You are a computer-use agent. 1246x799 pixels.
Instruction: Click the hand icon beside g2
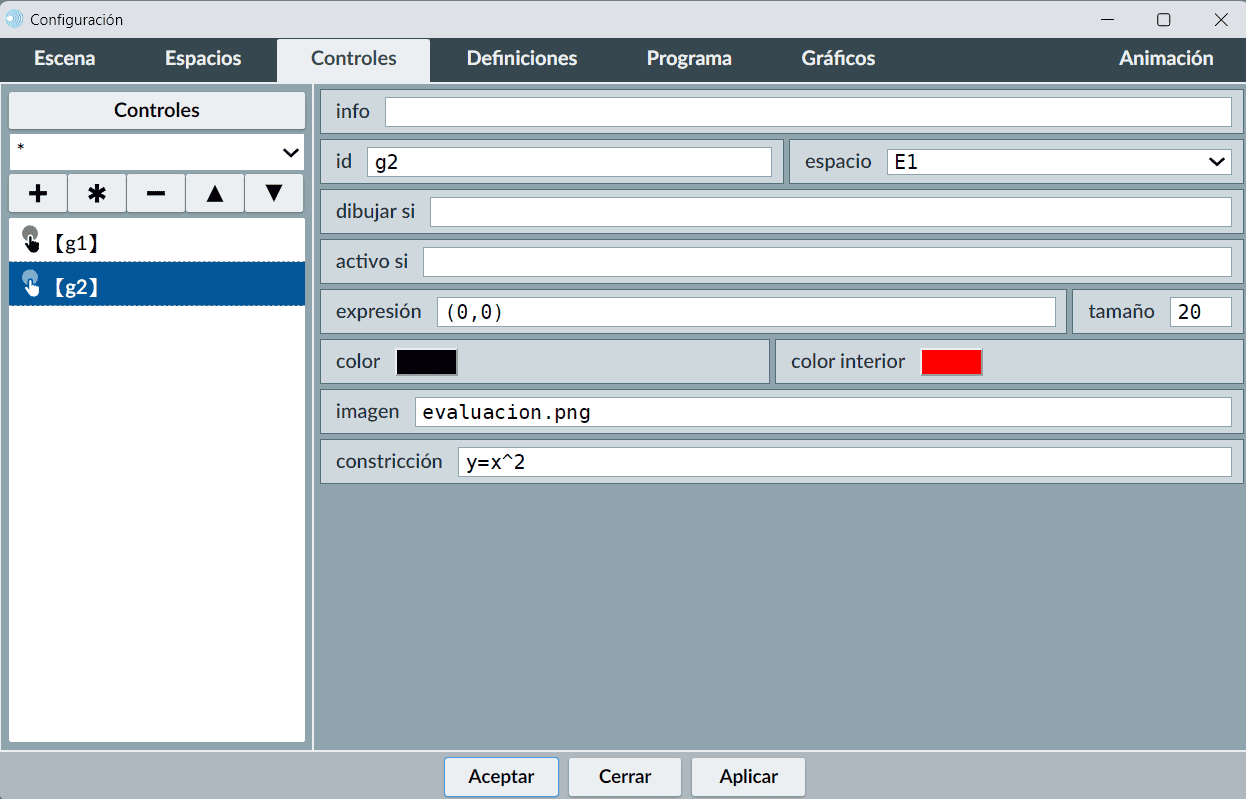31,285
